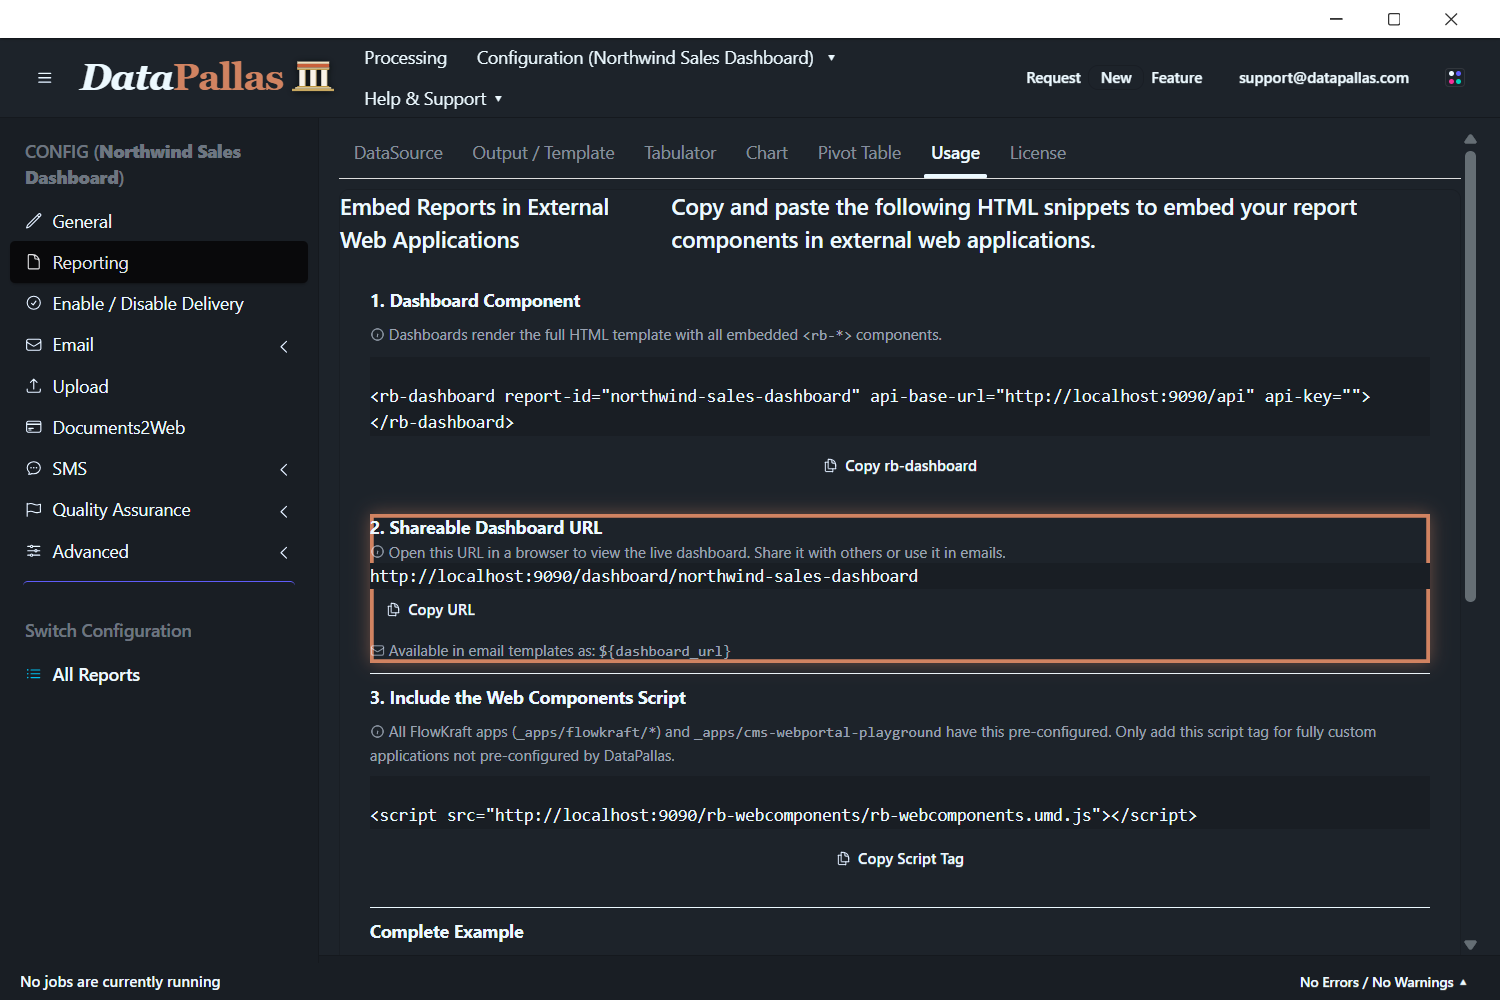The image size is (1500, 1000).
Task: Click the Documents2Web card icon
Action: pyautogui.click(x=34, y=427)
